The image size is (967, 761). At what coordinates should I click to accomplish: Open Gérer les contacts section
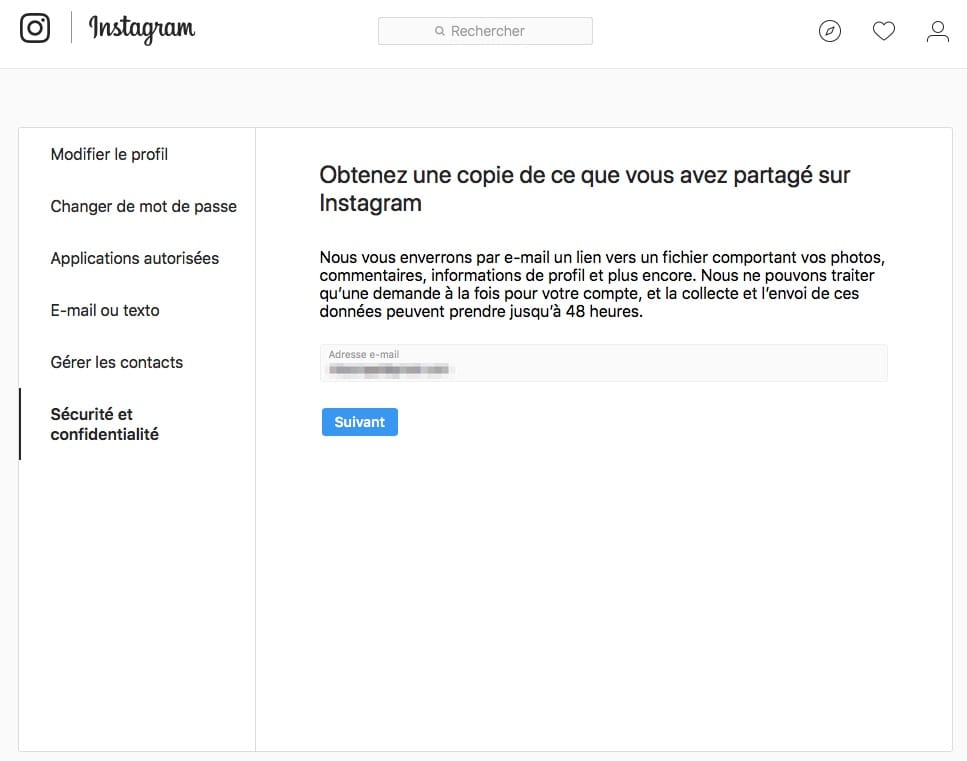(x=117, y=362)
